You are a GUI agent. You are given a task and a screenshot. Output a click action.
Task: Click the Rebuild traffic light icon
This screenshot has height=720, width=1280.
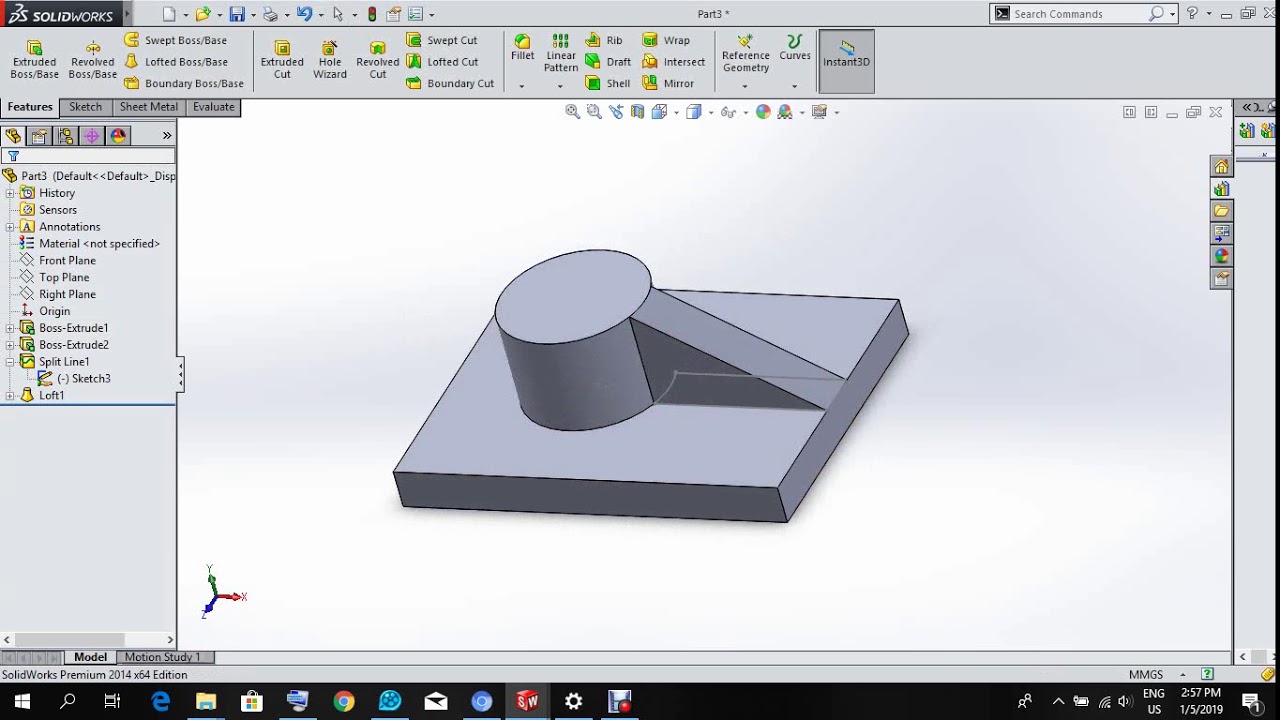[x=372, y=14]
